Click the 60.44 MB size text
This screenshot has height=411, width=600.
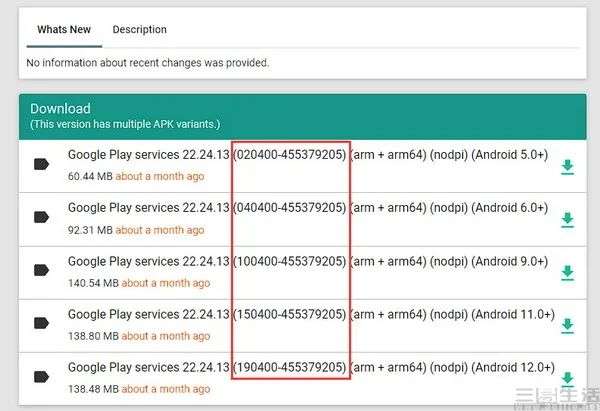coord(90,176)
